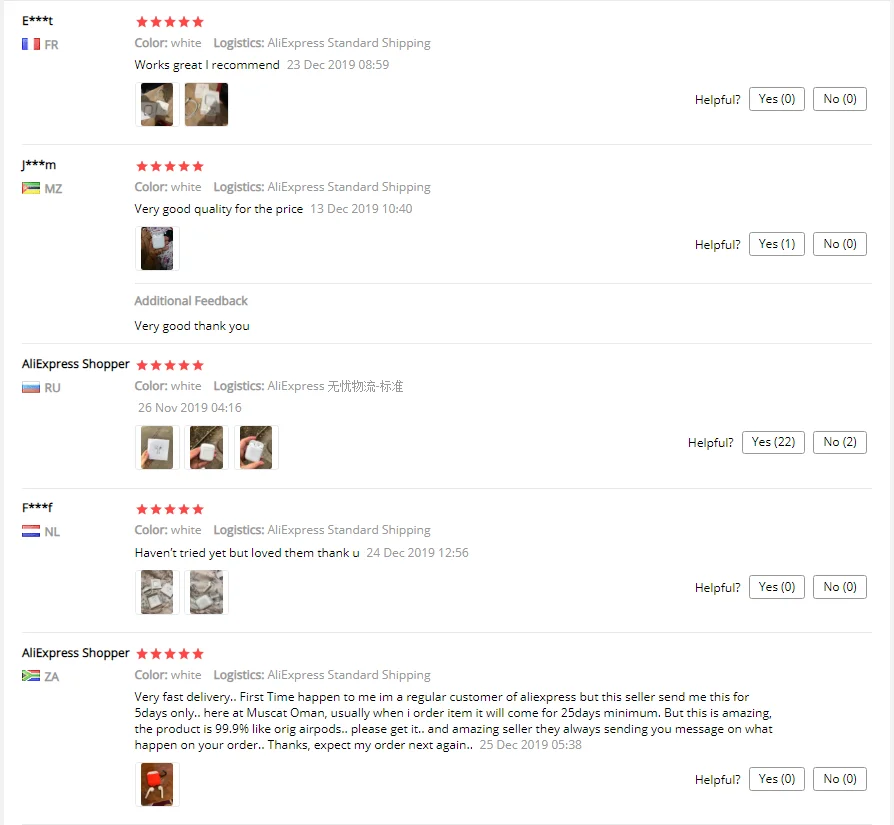Click the Mozambique flag icon beside MZ
Screen dimensions: 894x825
(31, 188)
